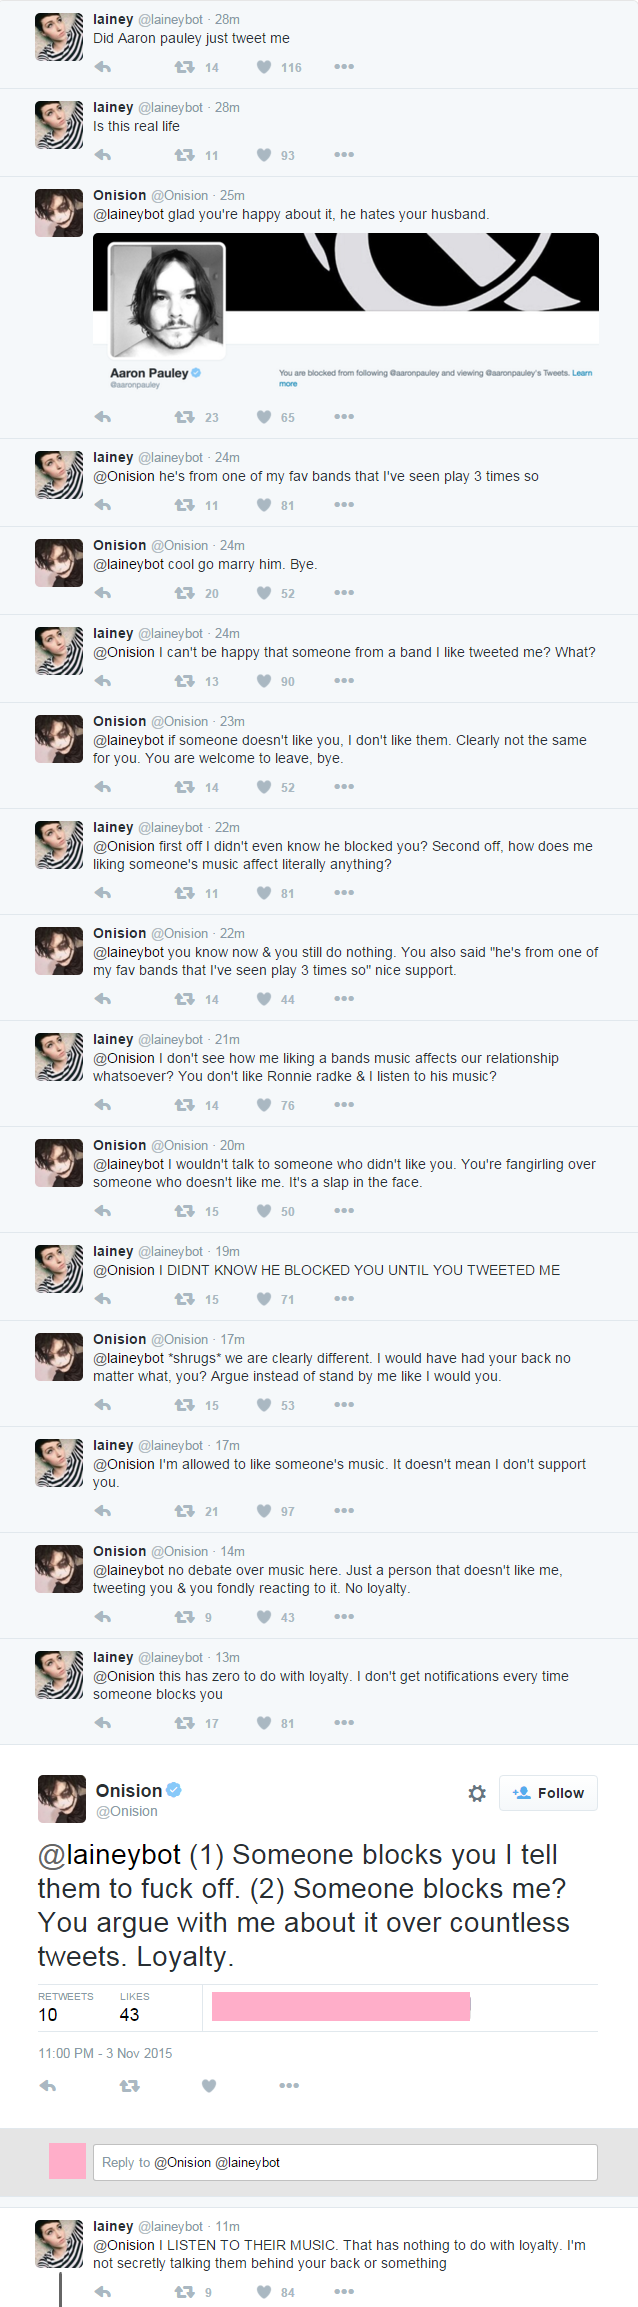
Task: Open the gear settings menu beside Follow
Action: point(477,1793)
